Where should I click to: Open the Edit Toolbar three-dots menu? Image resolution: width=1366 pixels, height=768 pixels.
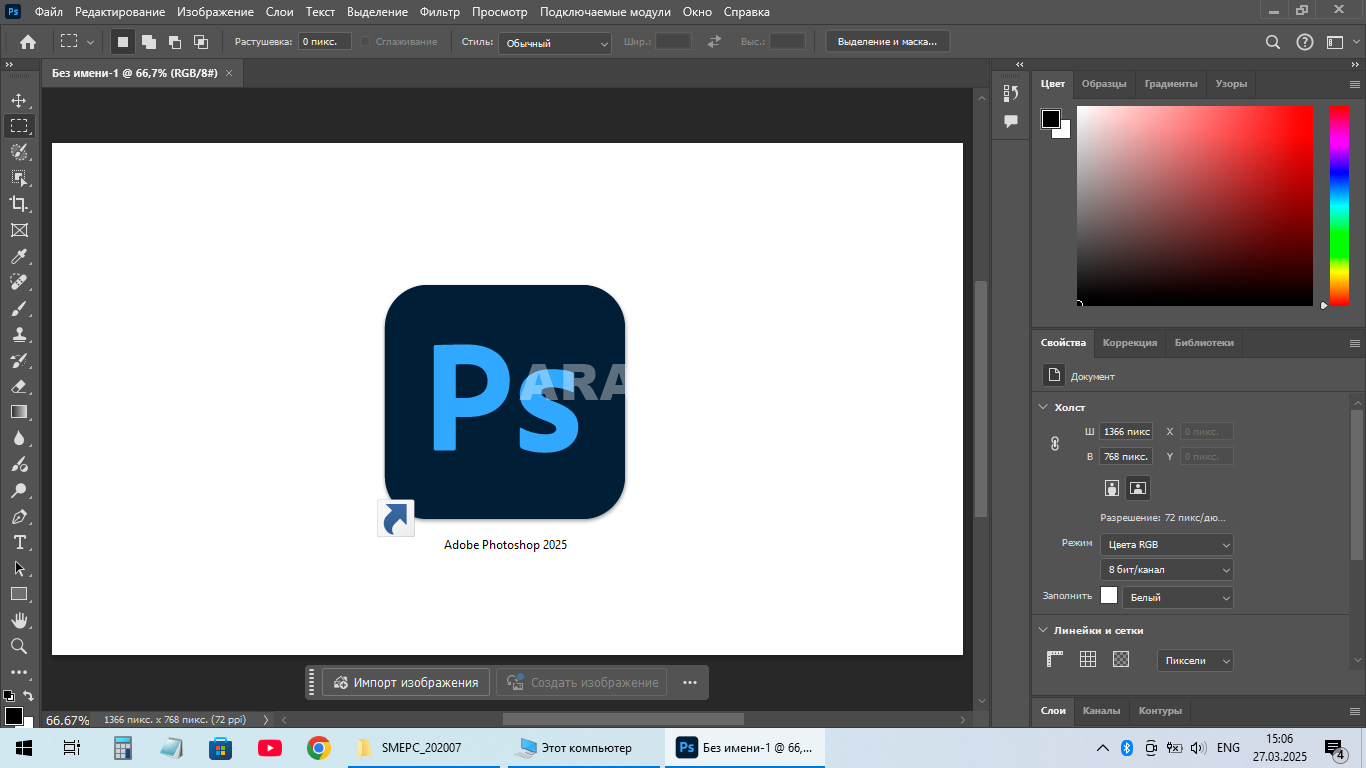tap(19, 673)
